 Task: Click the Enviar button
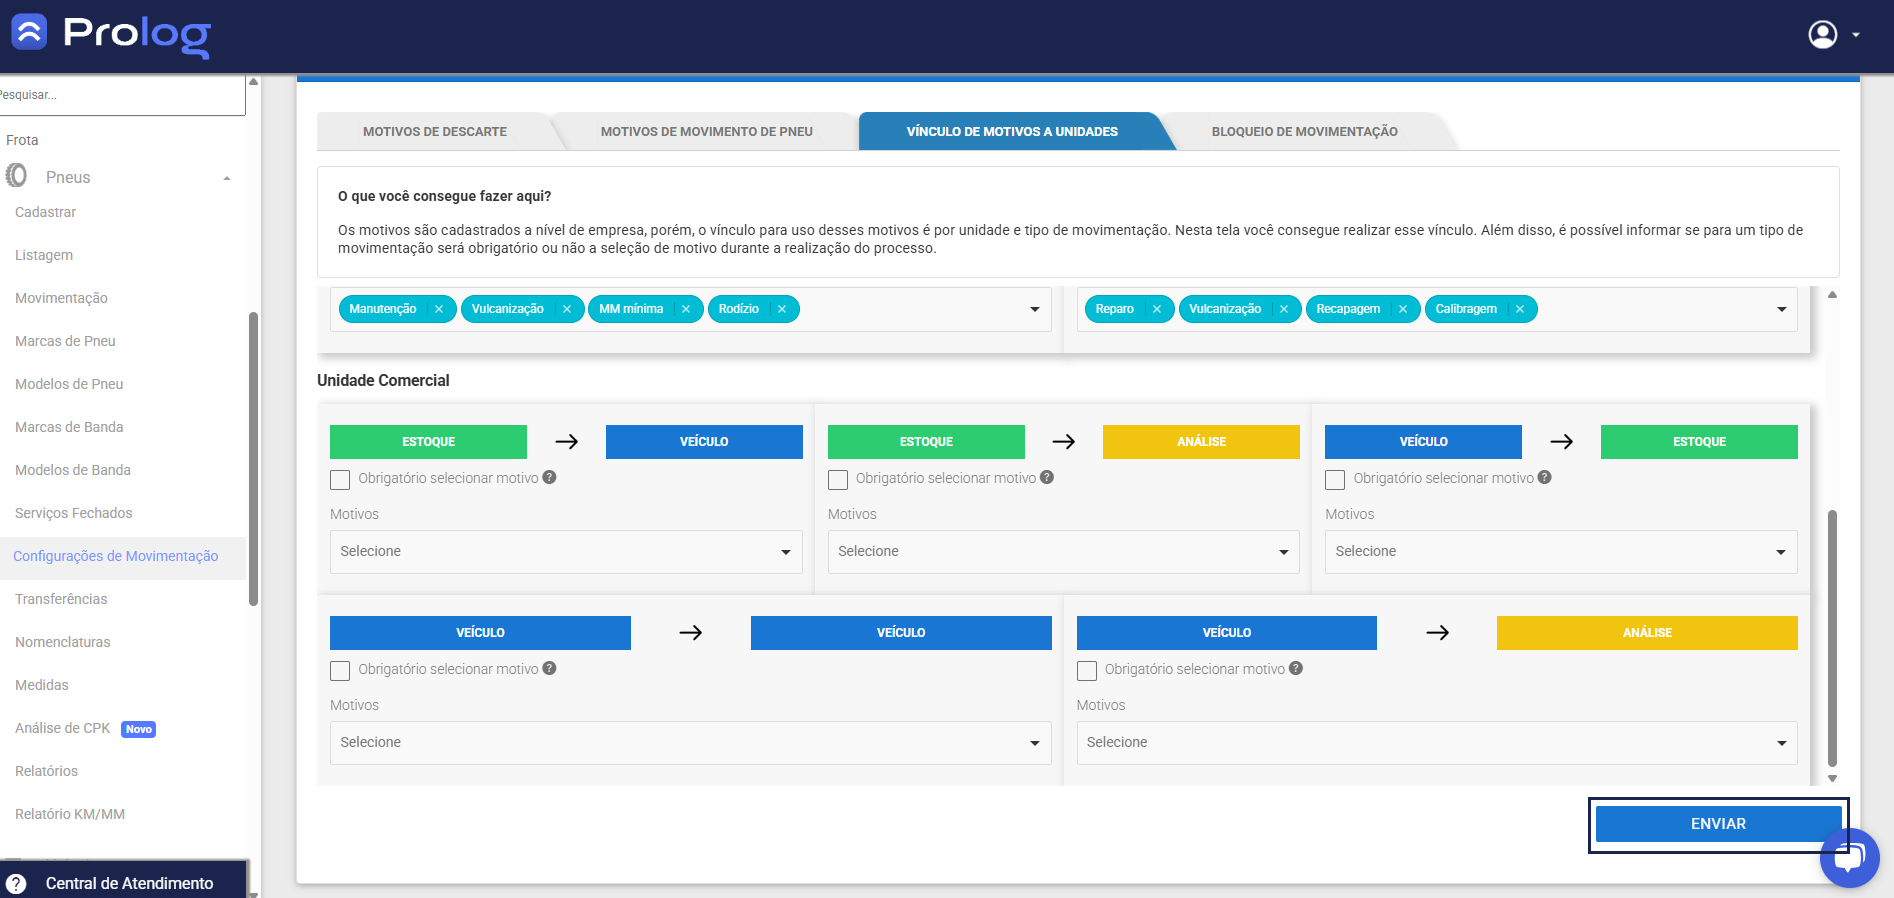[1718, 824]
